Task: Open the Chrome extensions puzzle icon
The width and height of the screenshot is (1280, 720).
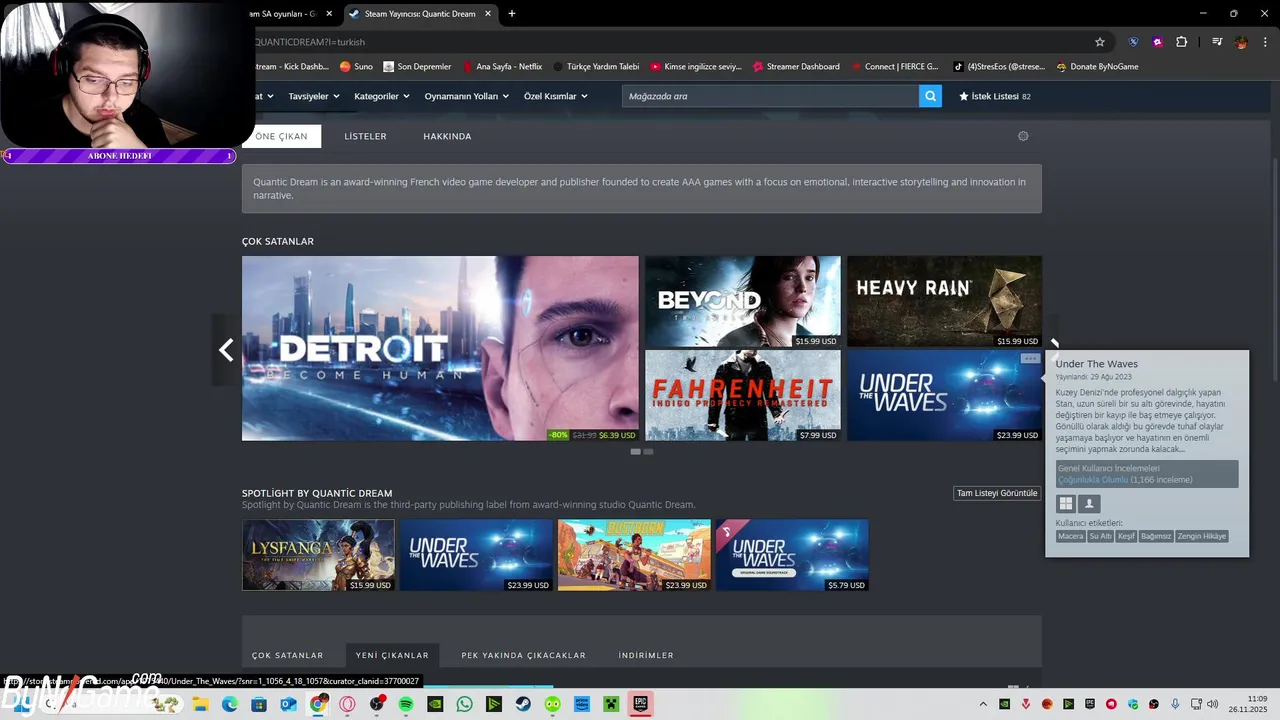Action: [x=1182, y=42]
